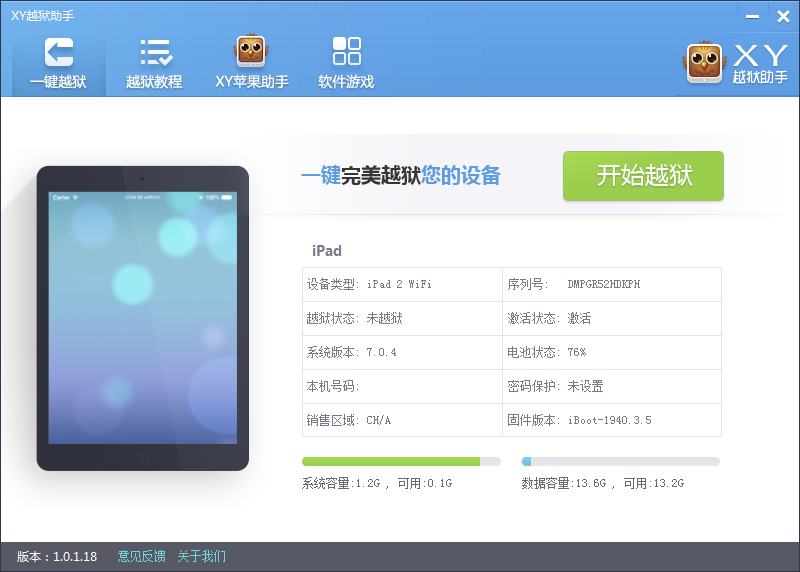Open the 意见反馈 link
This screenshot has height=572, width=800.
tap(141, 556)
